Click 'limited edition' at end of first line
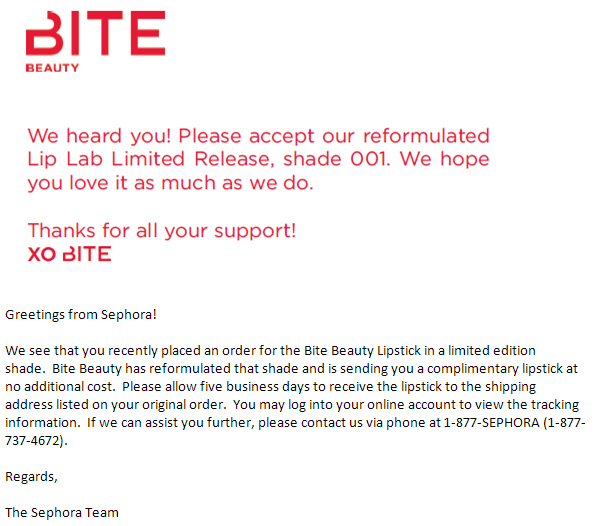Image resolution: width=595 pixels, height=526 pixels. (492, 351)
